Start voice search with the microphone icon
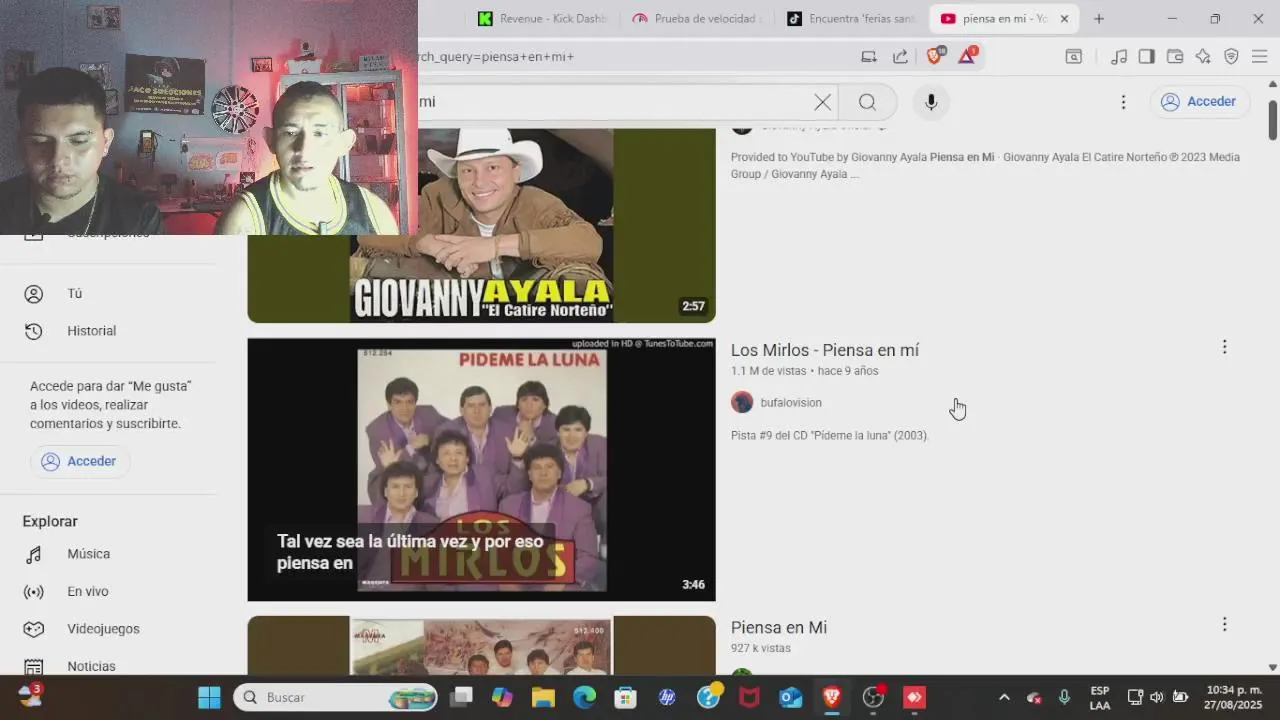Screen dimensions: 1280x720 [x=931, y=102]
